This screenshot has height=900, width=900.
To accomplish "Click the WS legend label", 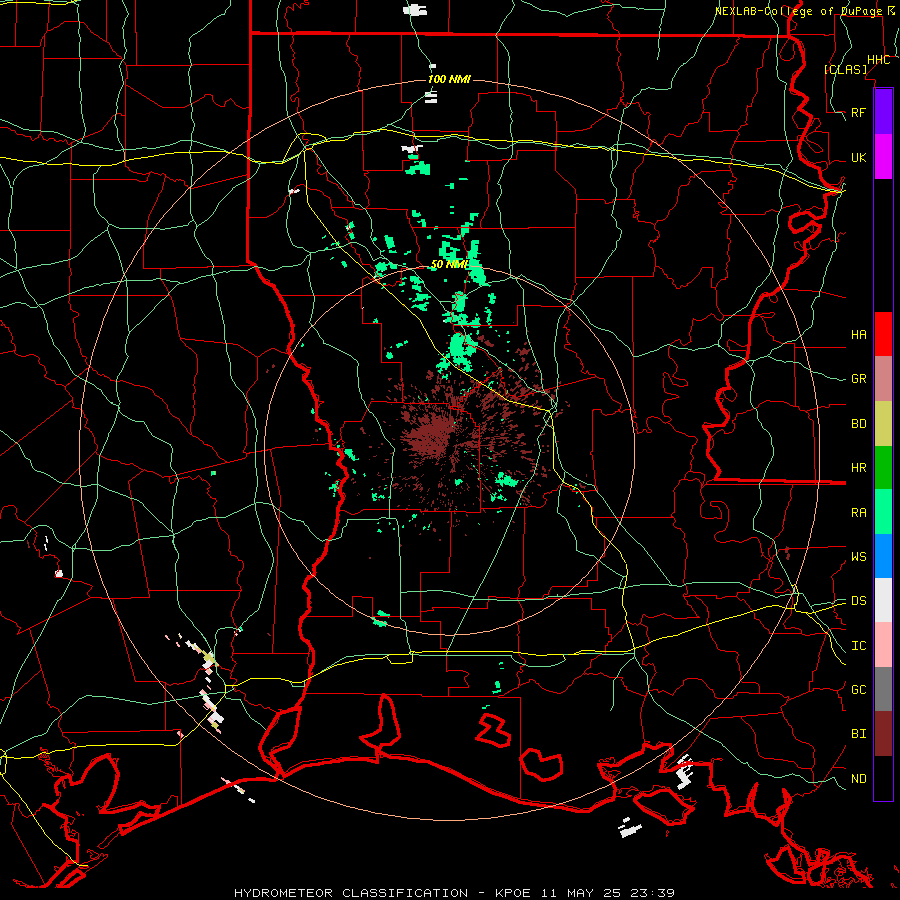I will 859,557.
